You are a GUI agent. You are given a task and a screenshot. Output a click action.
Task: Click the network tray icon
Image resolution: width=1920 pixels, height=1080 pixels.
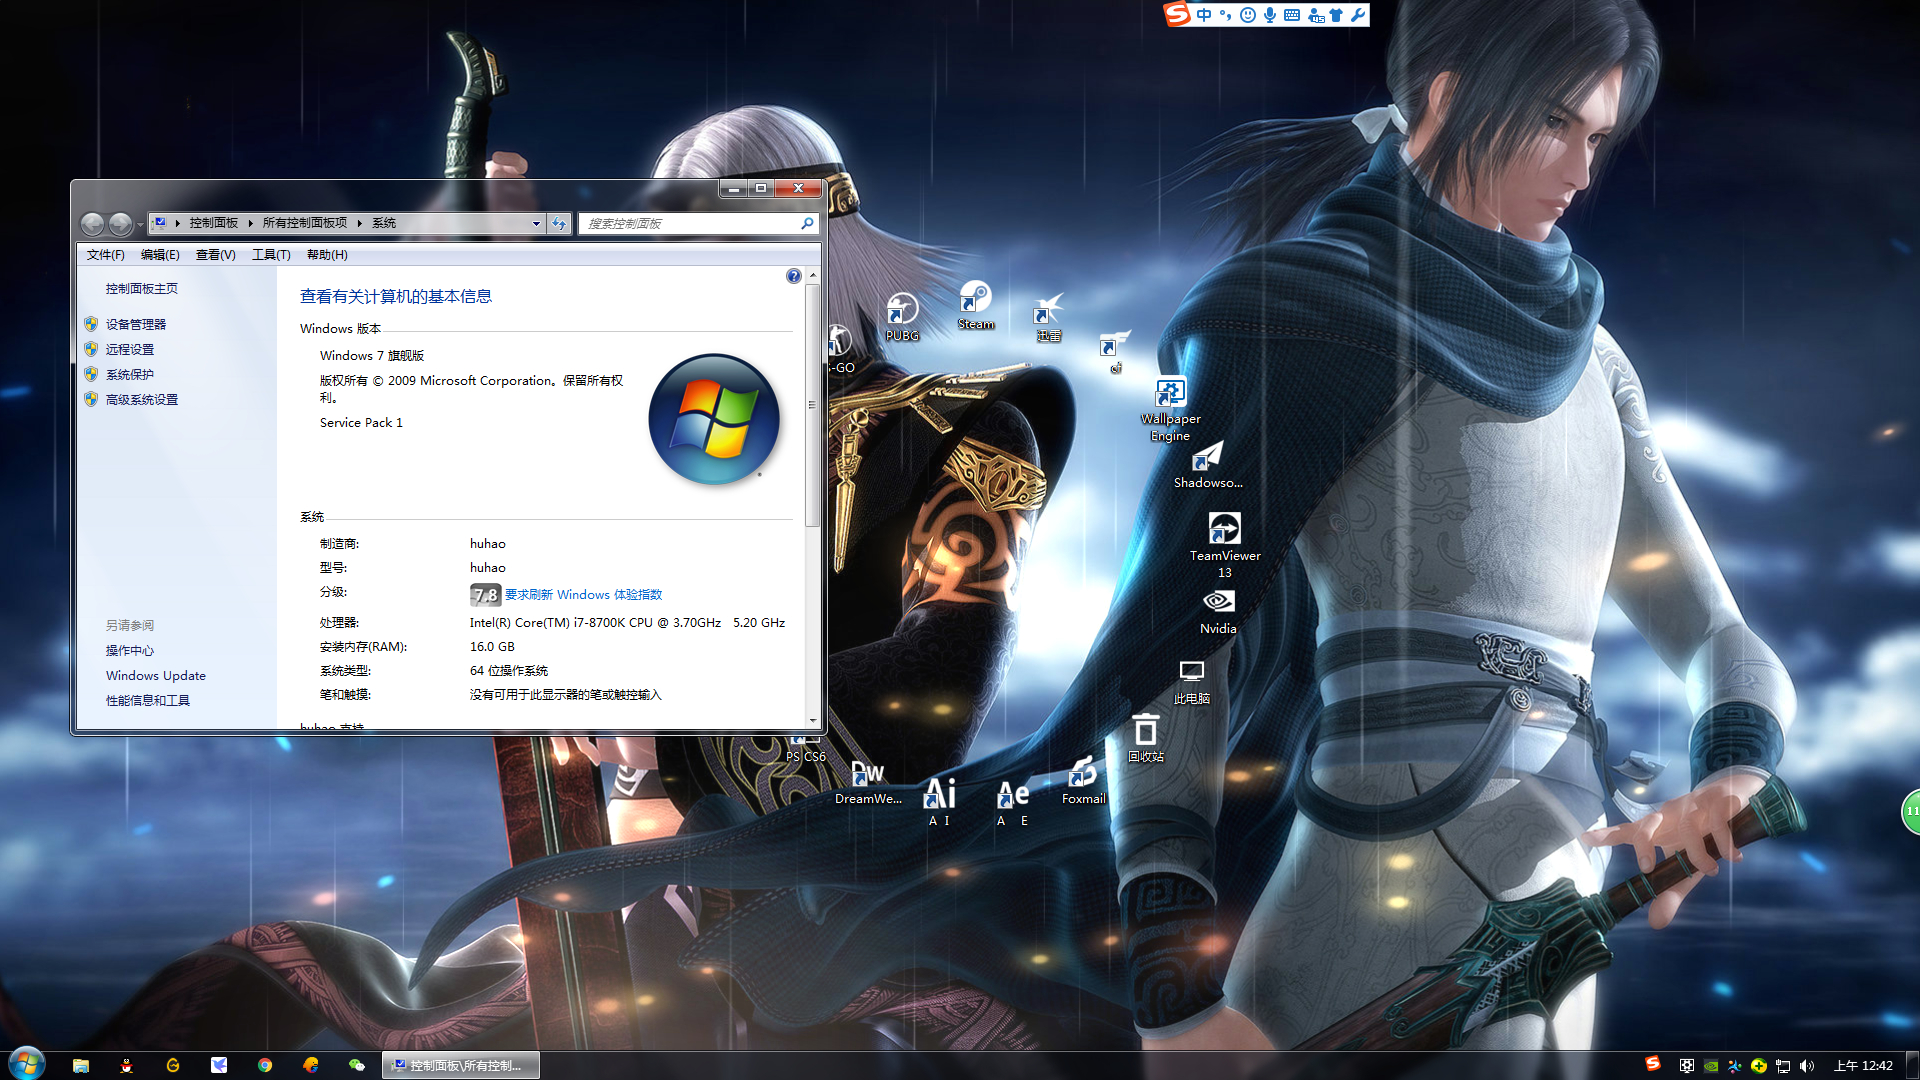click(x=1783, y=1066)
